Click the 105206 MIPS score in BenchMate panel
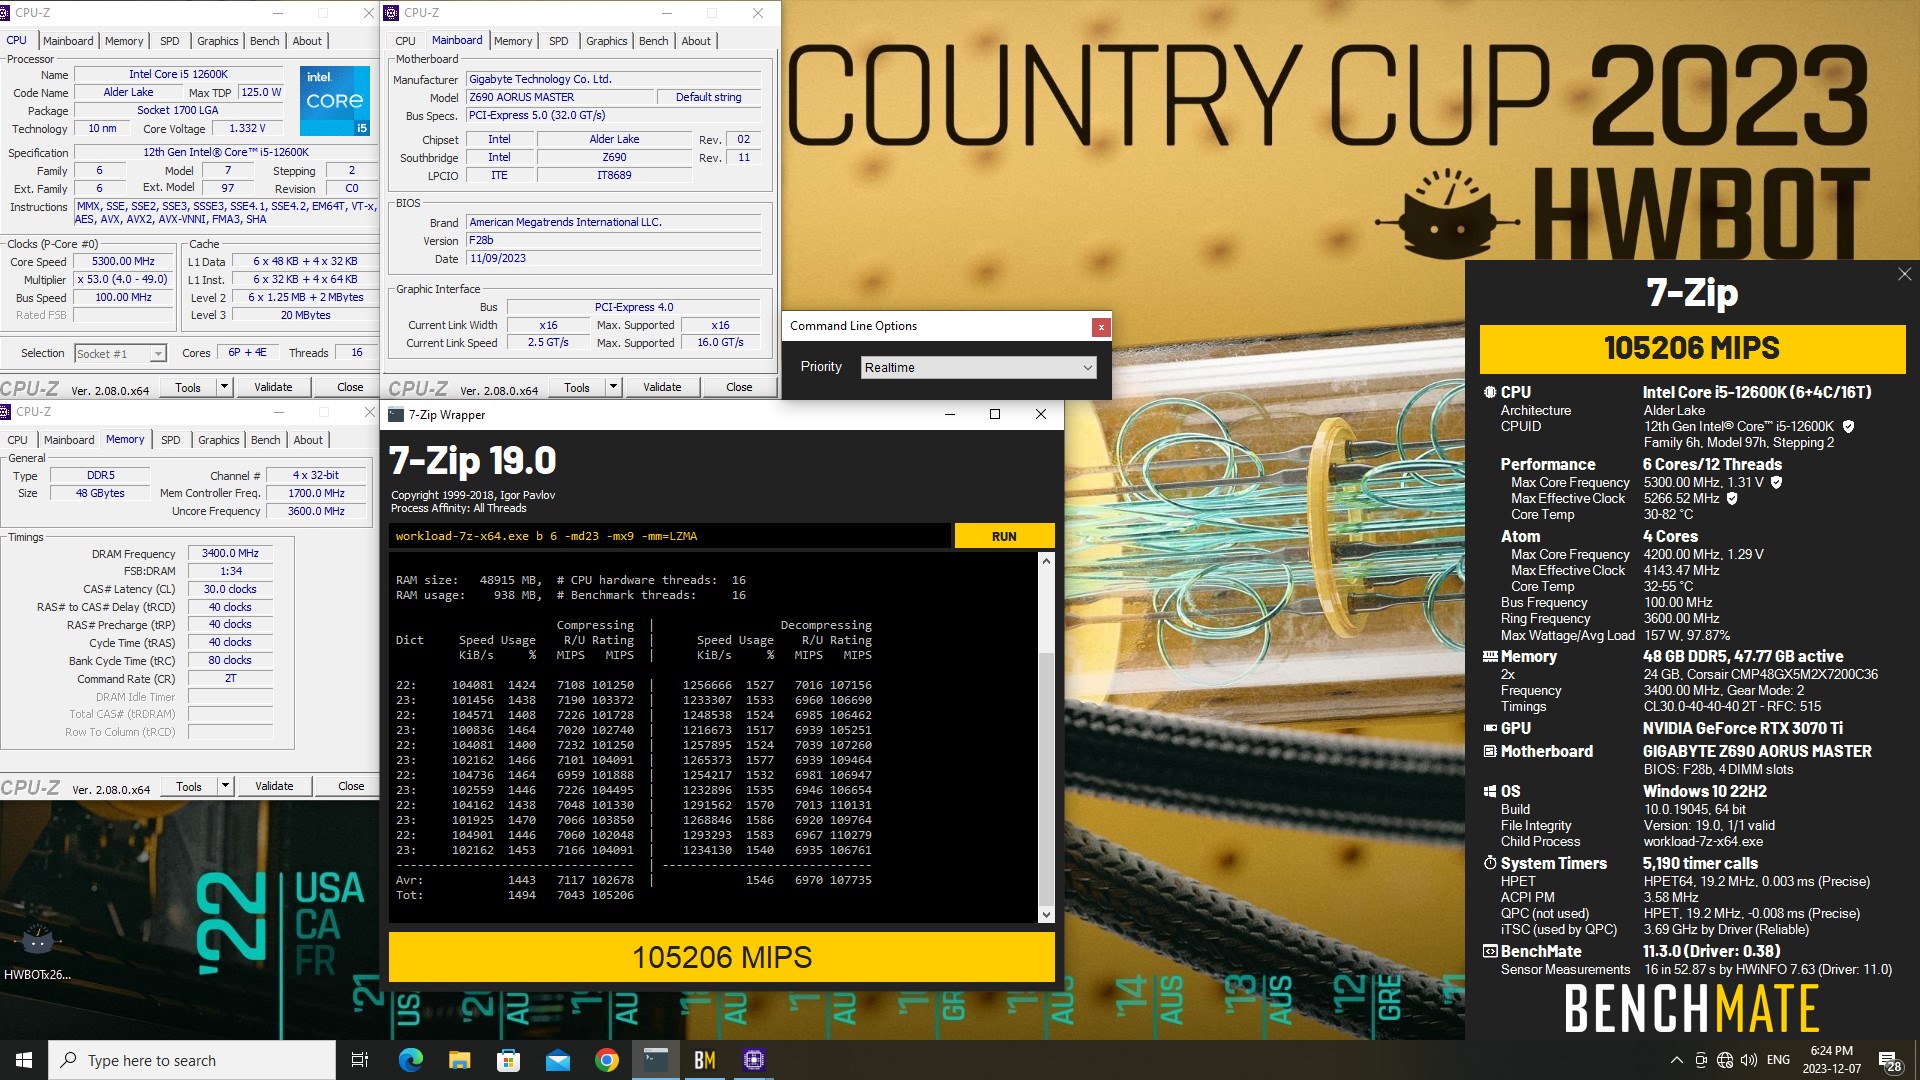 1692,348
